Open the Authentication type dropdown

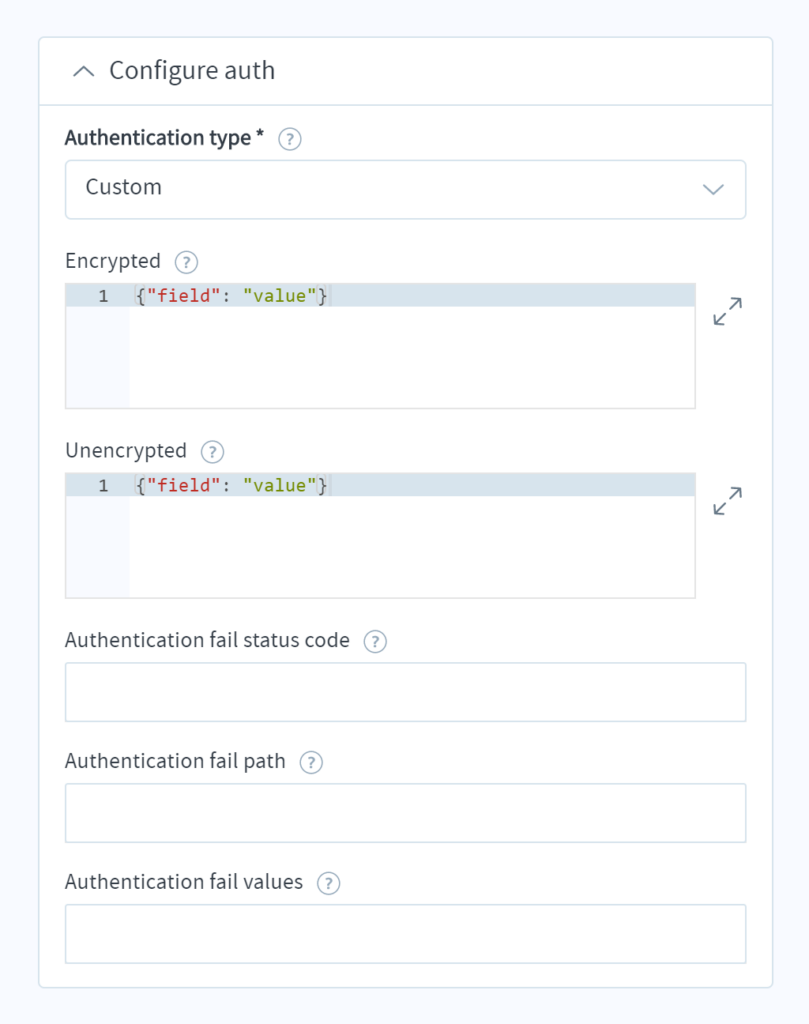(405, 189)
